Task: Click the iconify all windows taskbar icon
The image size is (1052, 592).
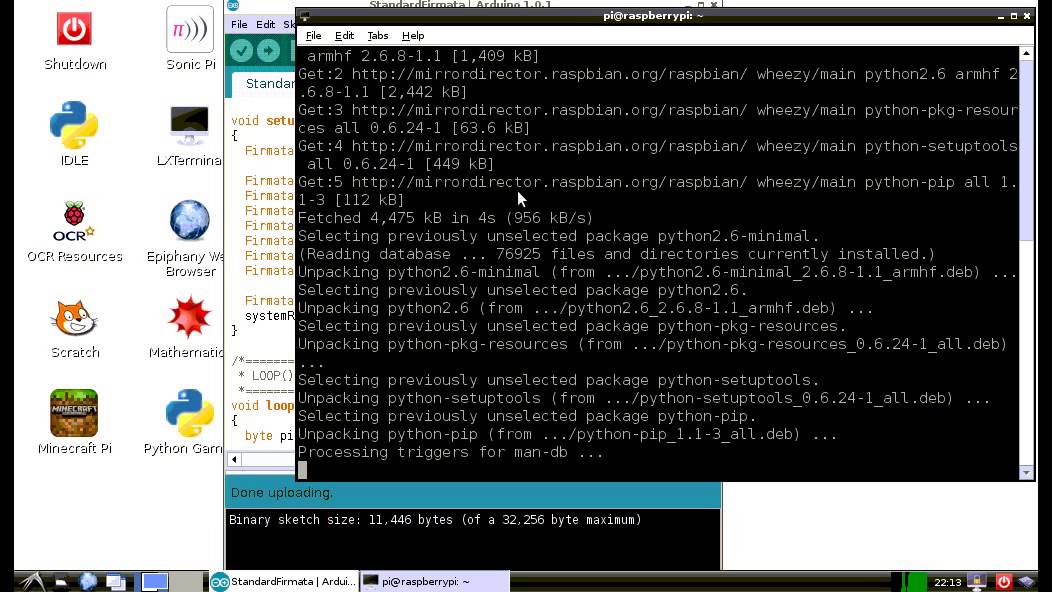Action: click(115, 582)
